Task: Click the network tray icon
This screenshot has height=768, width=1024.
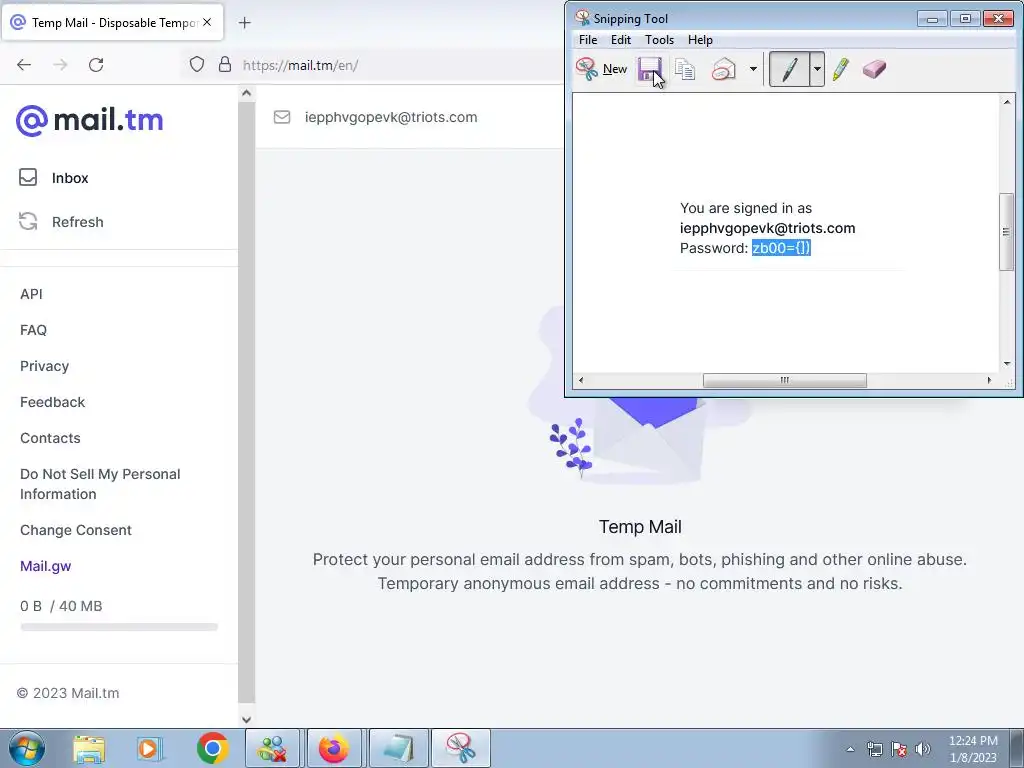Action: click(x=874, y=749)
